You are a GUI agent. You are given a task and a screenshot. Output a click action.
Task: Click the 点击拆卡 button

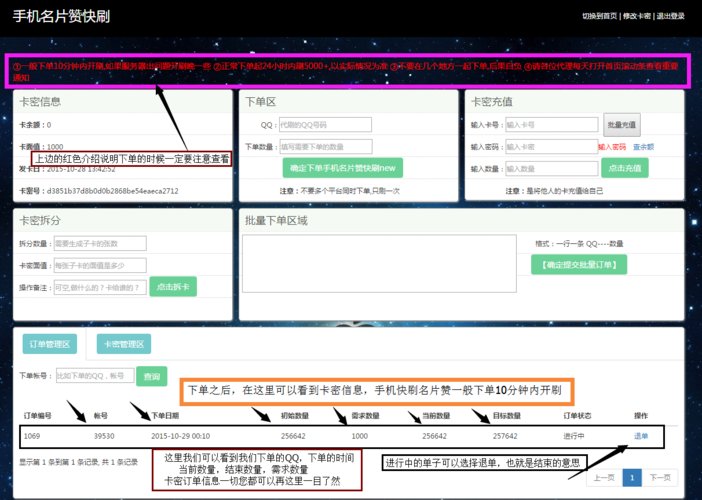point(173,286)
